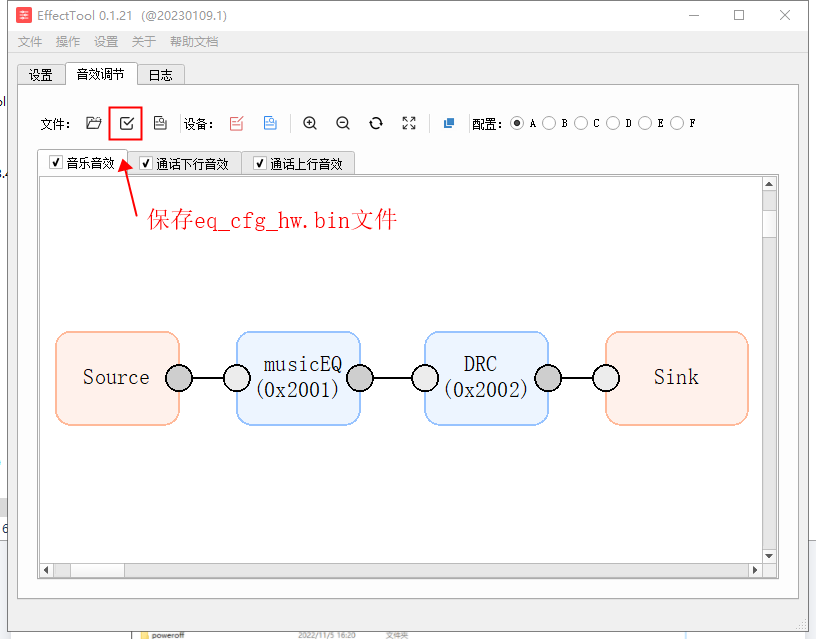This screenshot has width=816, height=639.
Task: Click the red device edit icon
Action: click(x=236, y=123)
